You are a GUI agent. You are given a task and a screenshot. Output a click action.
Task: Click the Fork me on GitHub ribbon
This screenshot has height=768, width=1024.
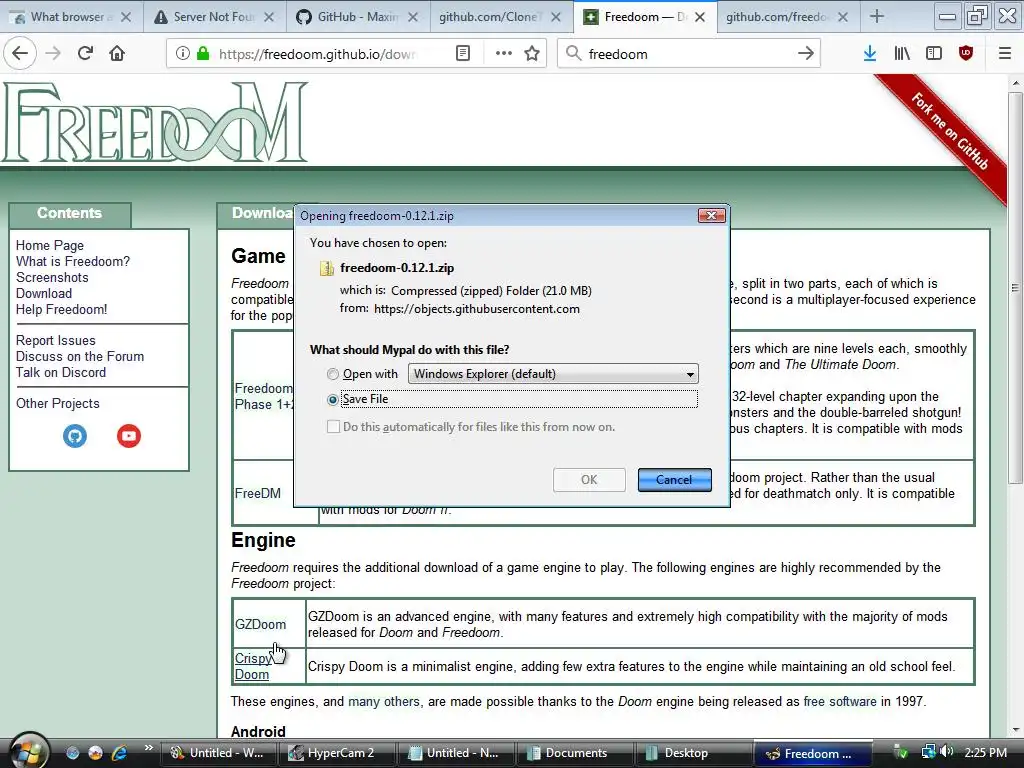pos(950,132)
